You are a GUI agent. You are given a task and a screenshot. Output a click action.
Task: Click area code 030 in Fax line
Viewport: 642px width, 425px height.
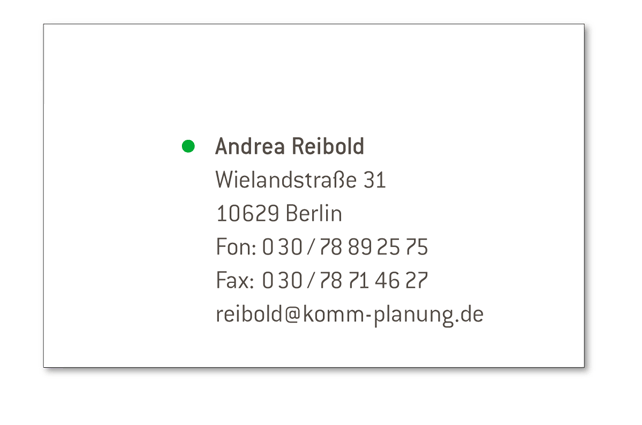tap(282, 281)
